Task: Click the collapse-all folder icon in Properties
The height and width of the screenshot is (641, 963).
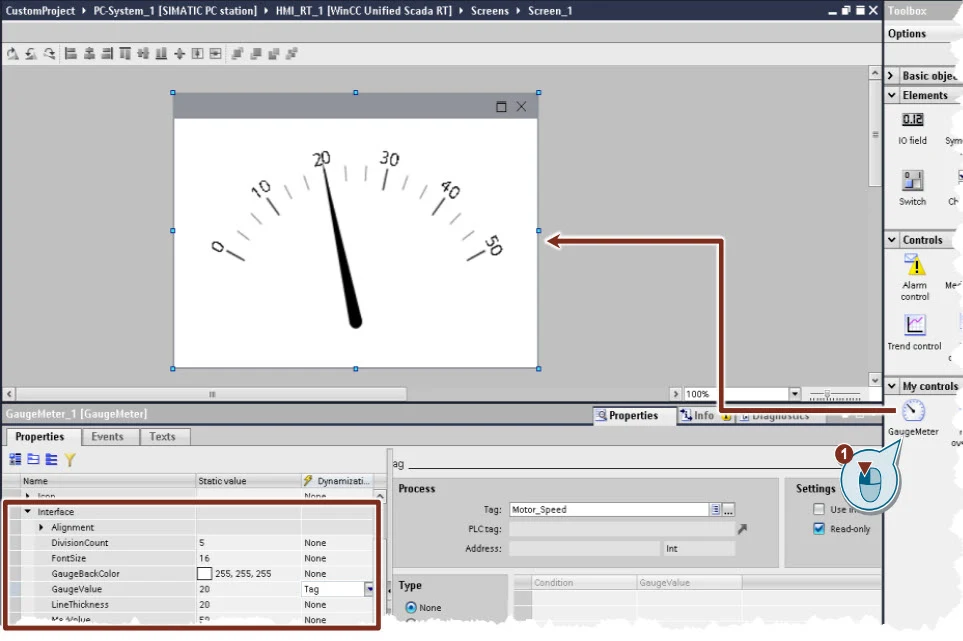Action: [x=33, y=459]
